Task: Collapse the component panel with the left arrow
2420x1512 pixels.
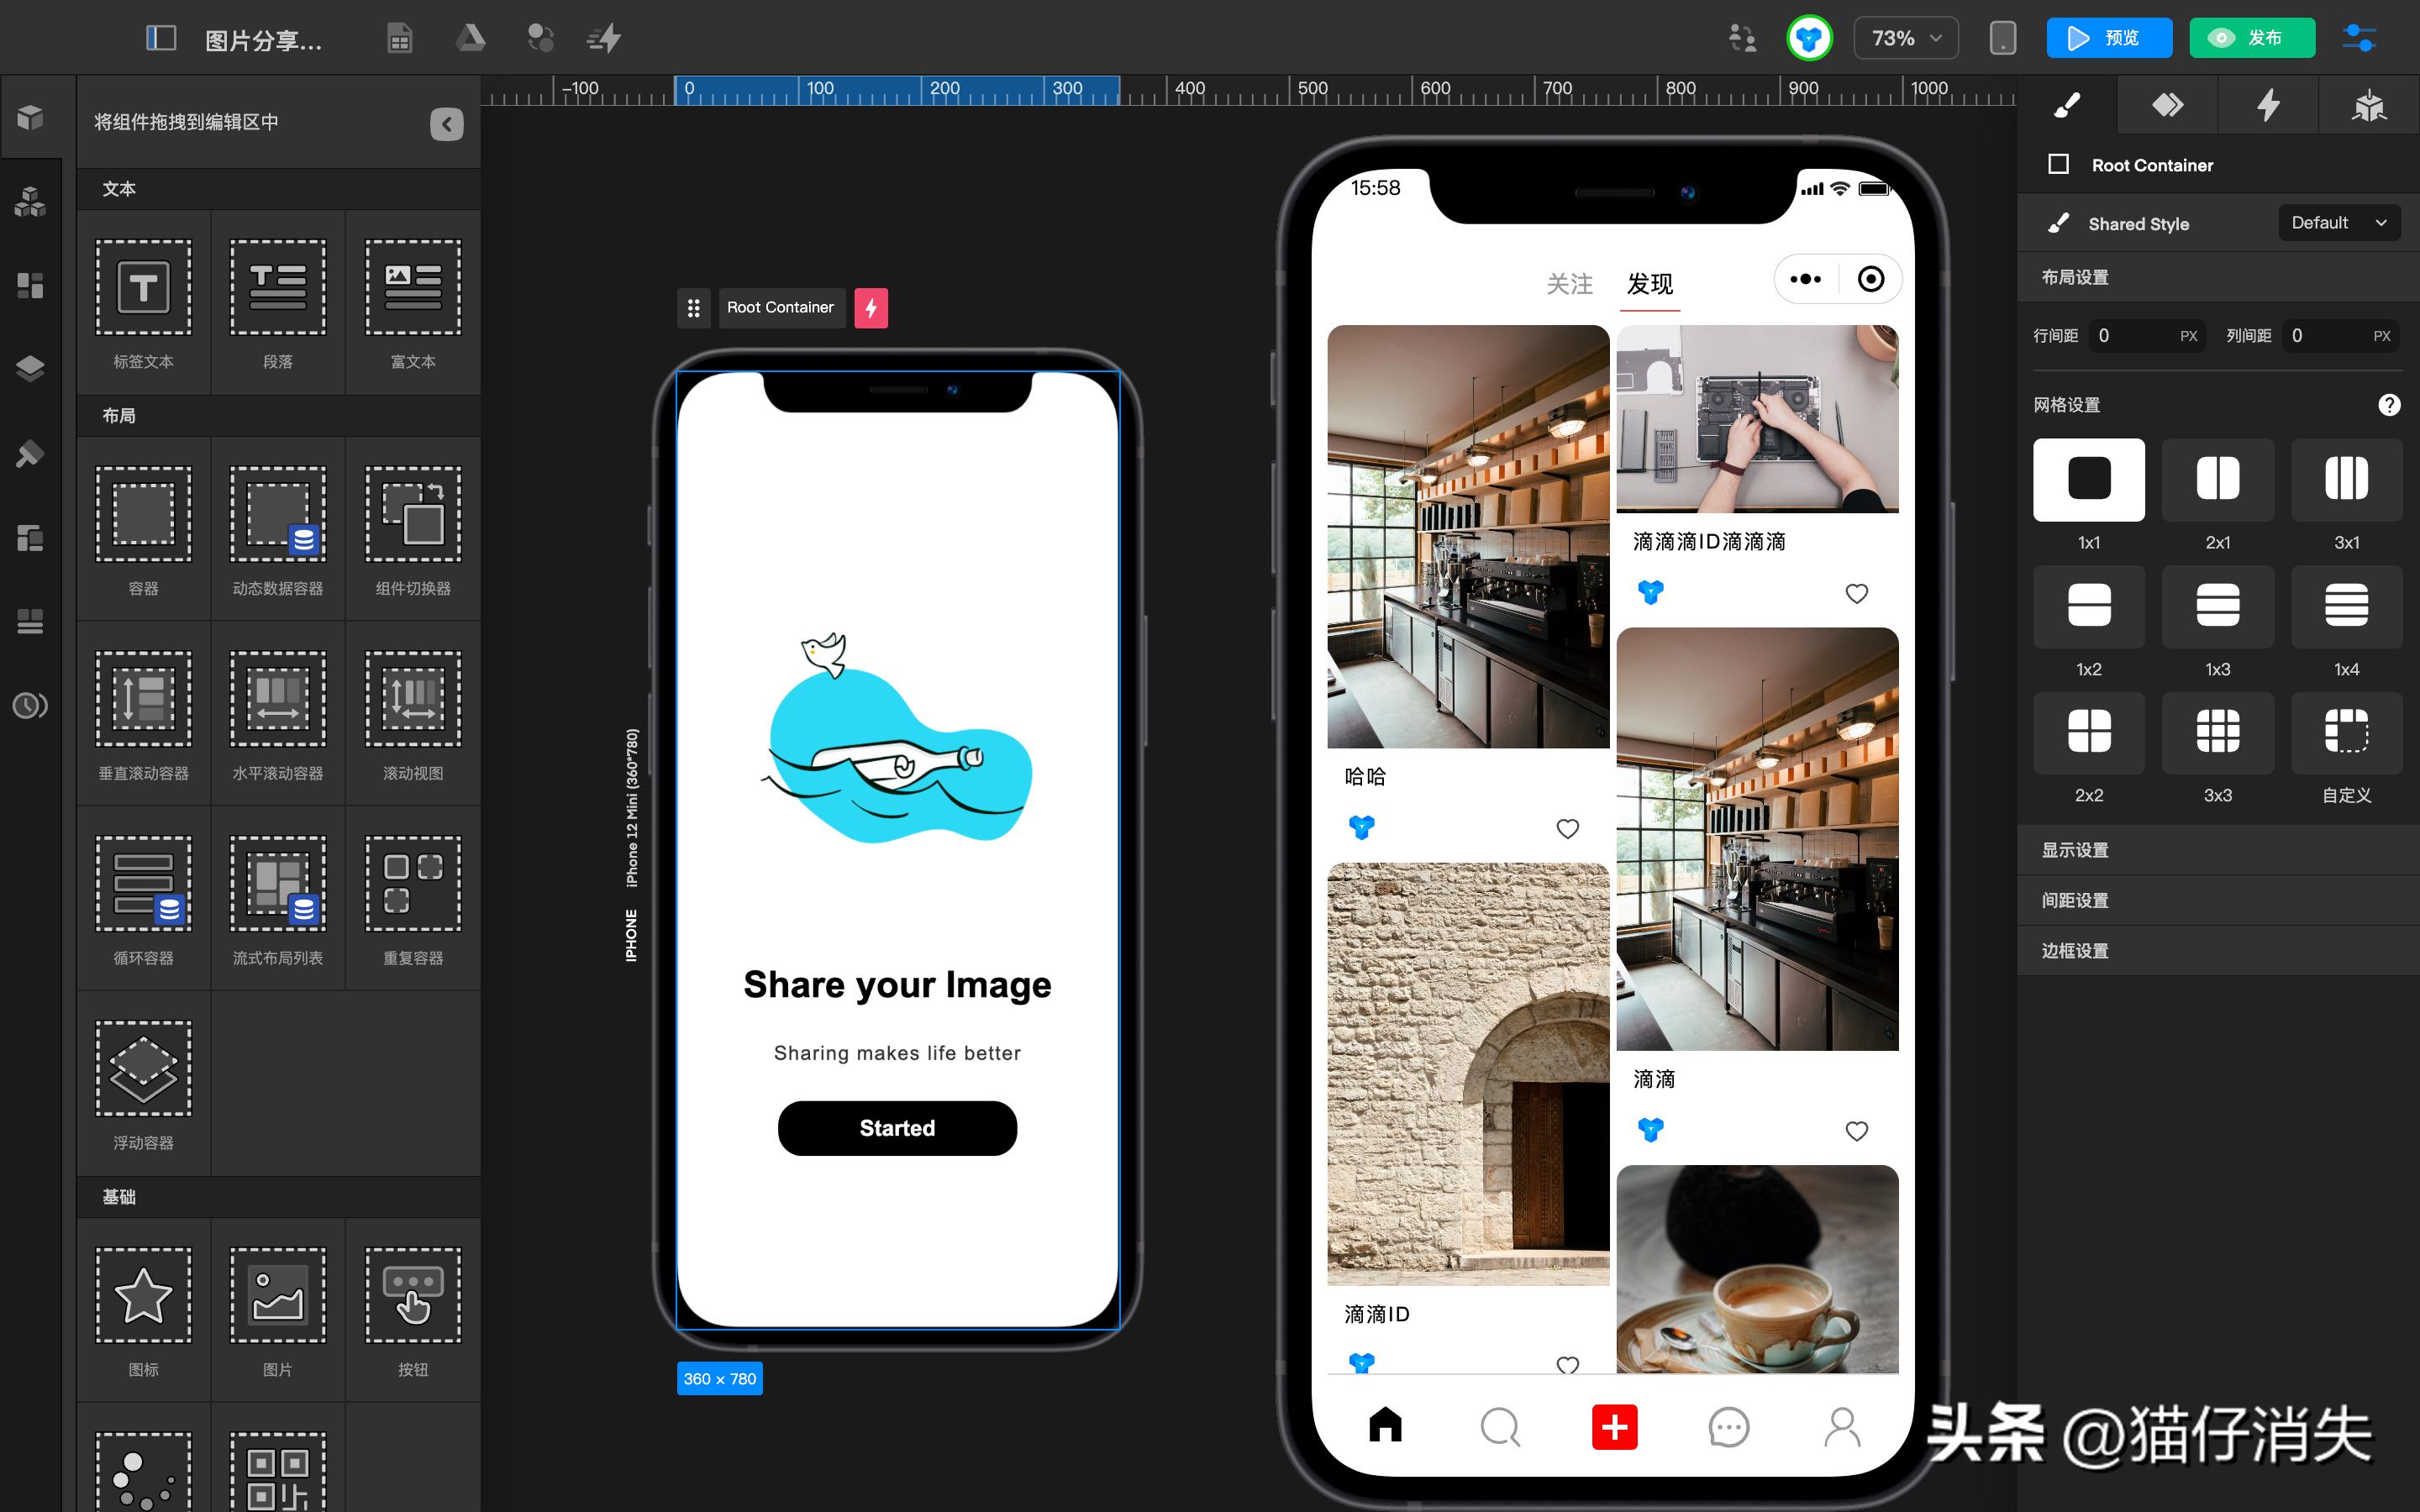Action: pyautogui.click(x=446, y=123)
